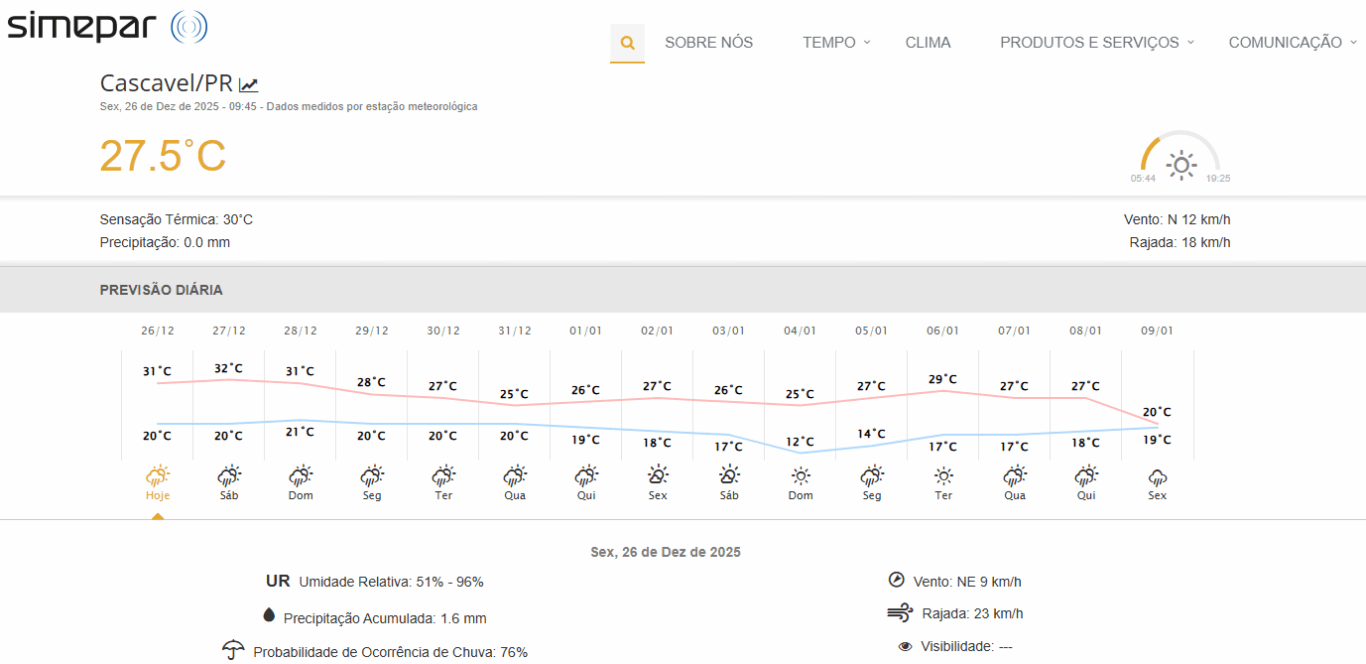Choose the Ter 06/01 sunny forecast icon
Screen dimensions: 1366x664
click(943, 476)
